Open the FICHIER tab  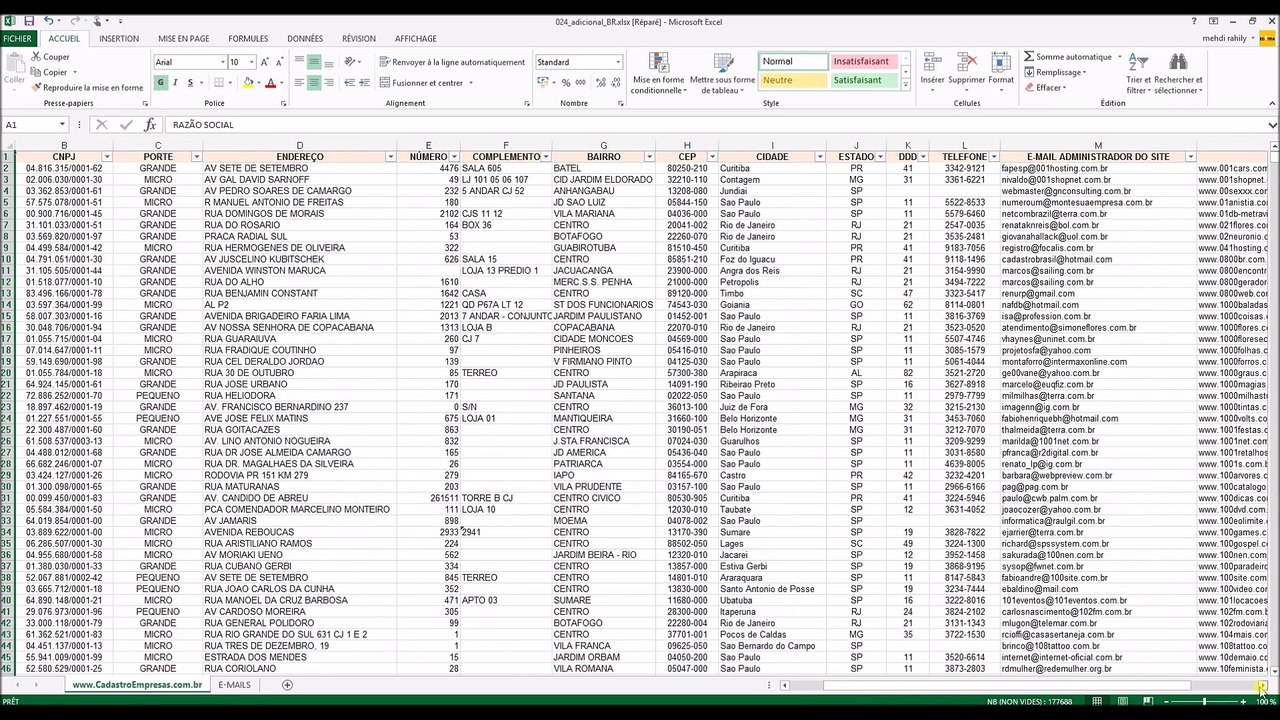pyautogui.click(x=18, y=39)
